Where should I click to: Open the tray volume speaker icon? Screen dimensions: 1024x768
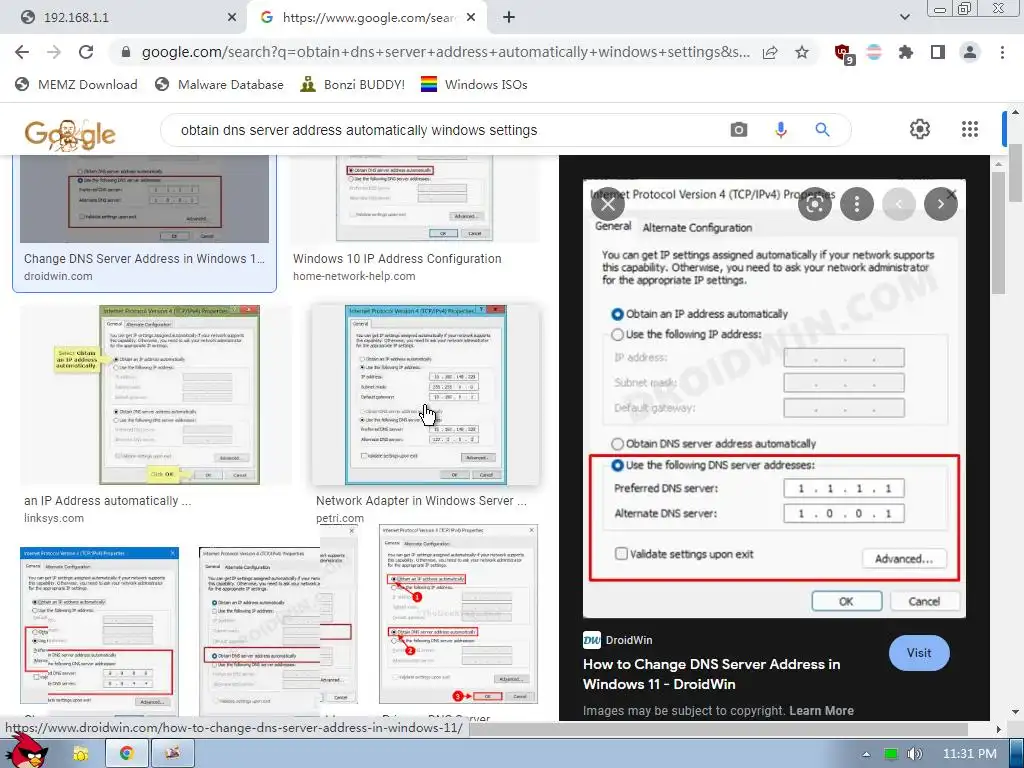pos(915,754)
